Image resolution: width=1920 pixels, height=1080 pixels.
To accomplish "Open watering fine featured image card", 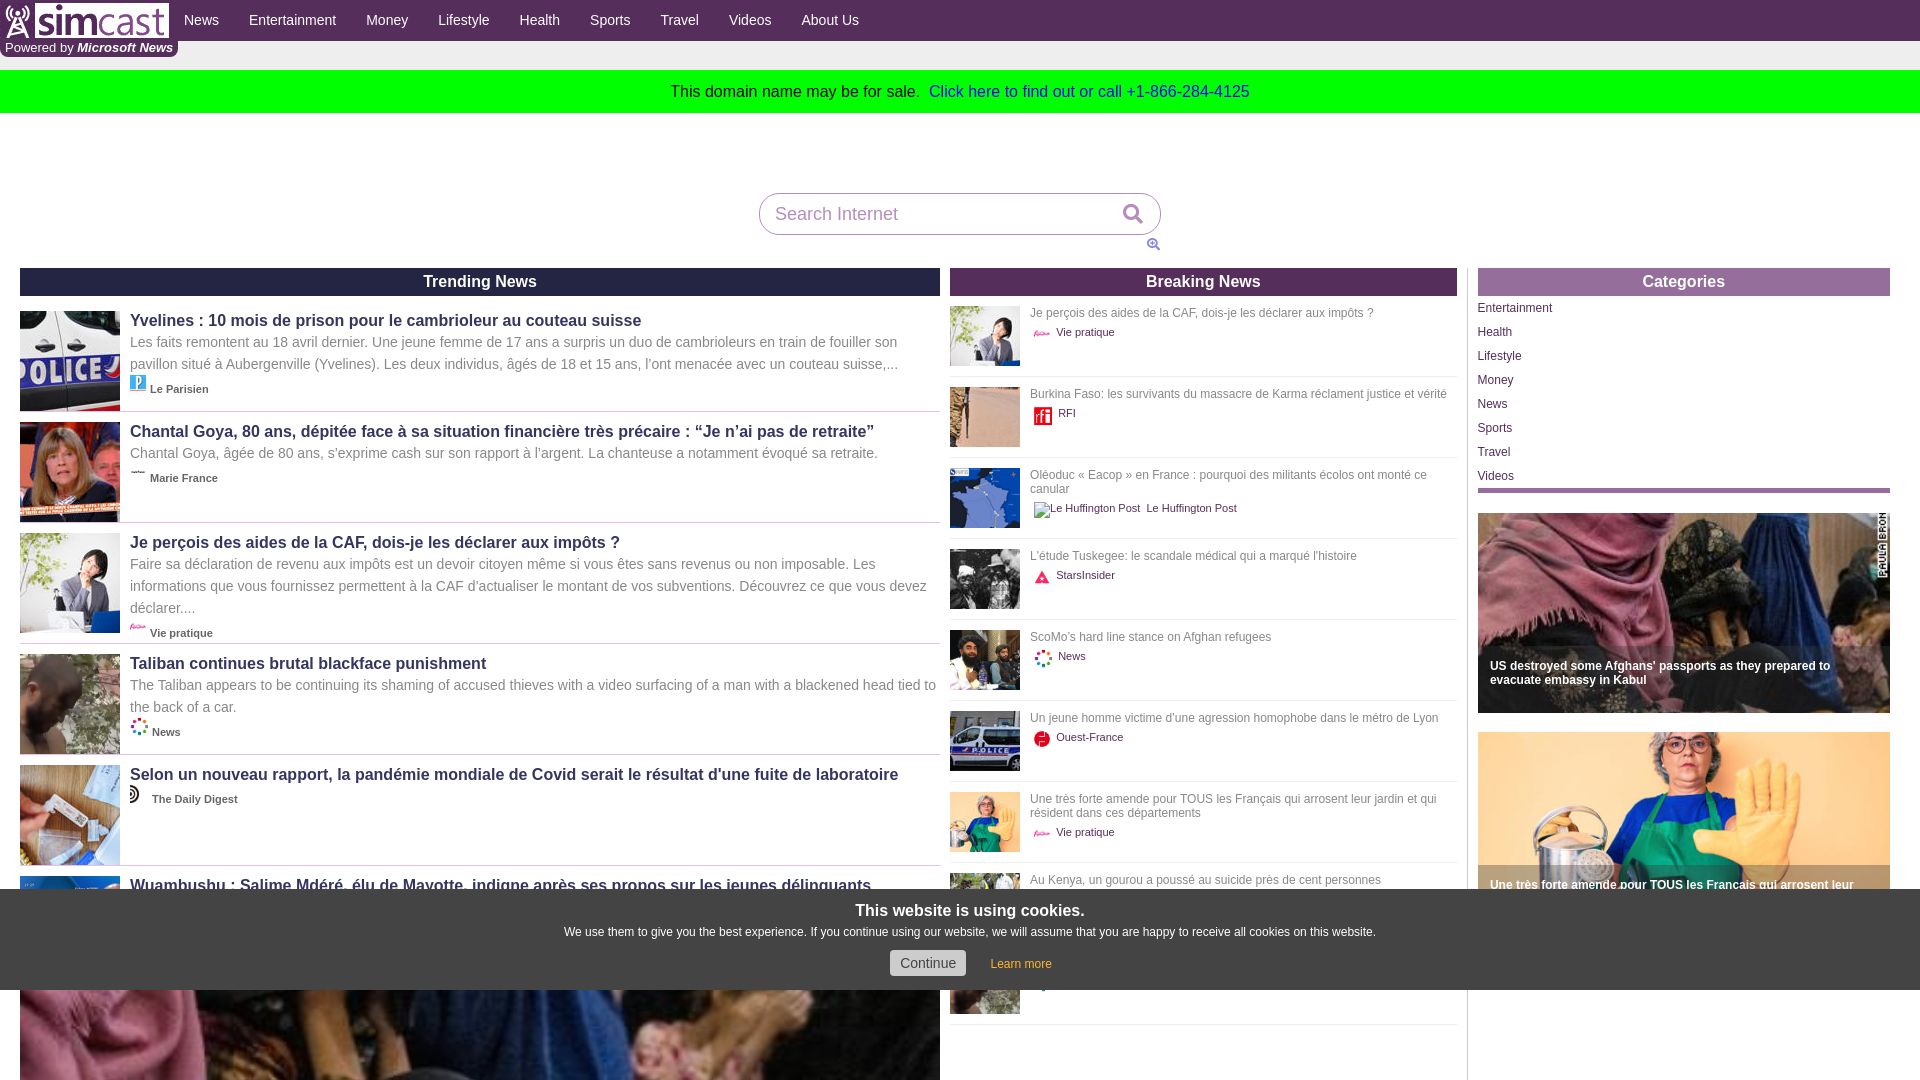I will 1683,810.
